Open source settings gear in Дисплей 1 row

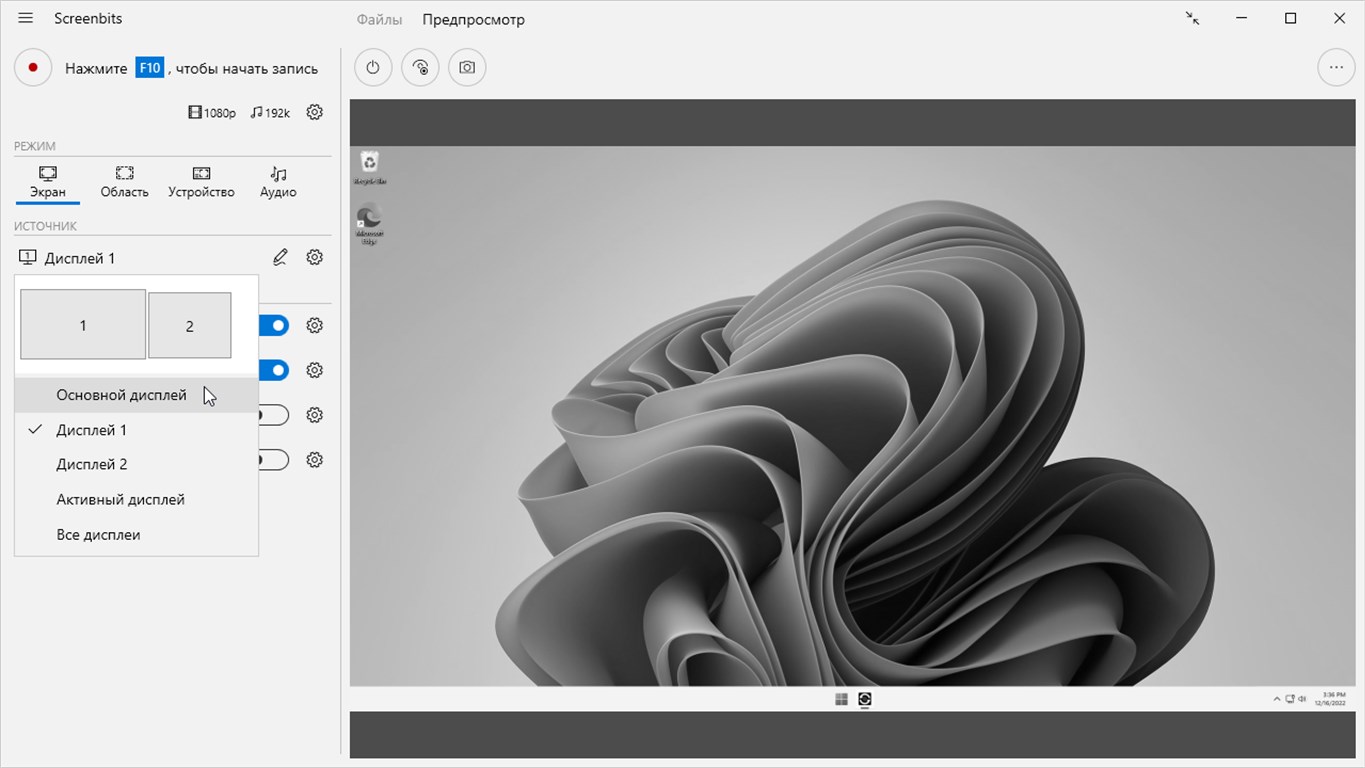314,258
